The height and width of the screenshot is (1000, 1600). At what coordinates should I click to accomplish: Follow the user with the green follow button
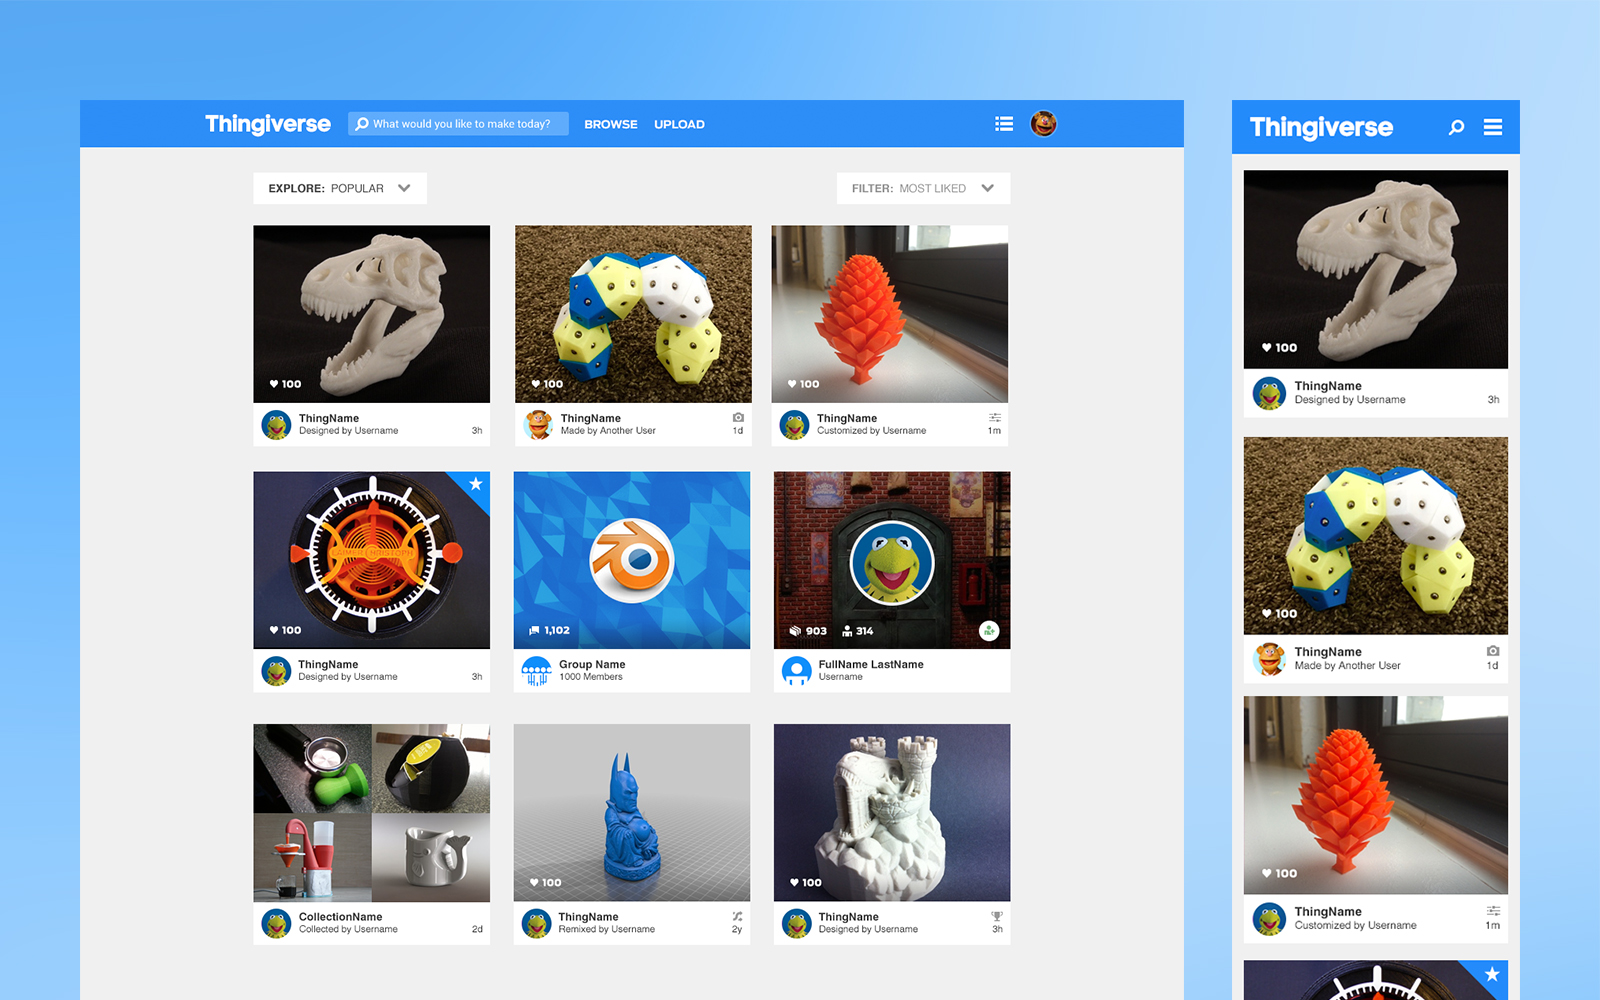pos(989,631)
